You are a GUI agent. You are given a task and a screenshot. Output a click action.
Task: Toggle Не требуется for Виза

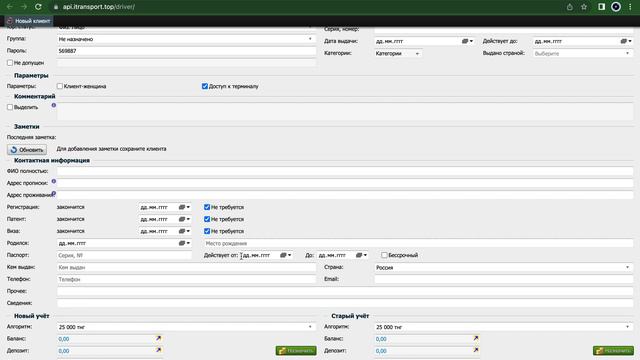tap(207, 231)
